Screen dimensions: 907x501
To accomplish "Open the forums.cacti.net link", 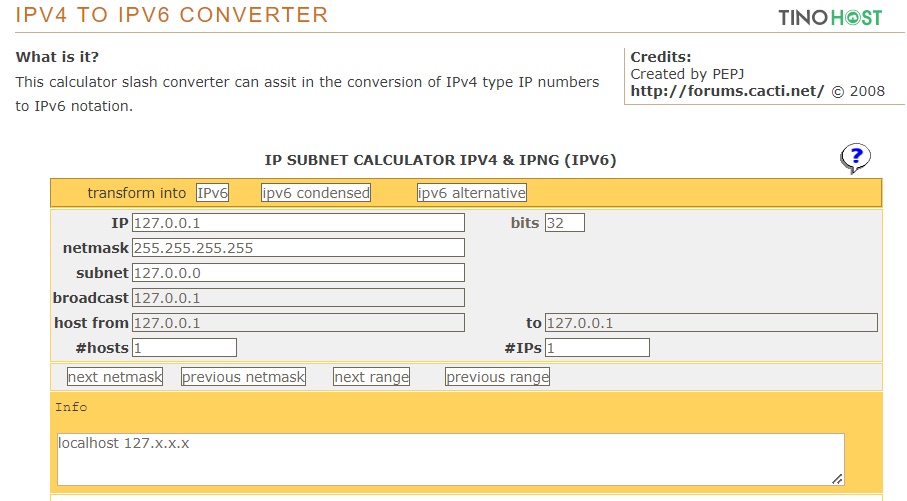I will click(x=727, y=91).
